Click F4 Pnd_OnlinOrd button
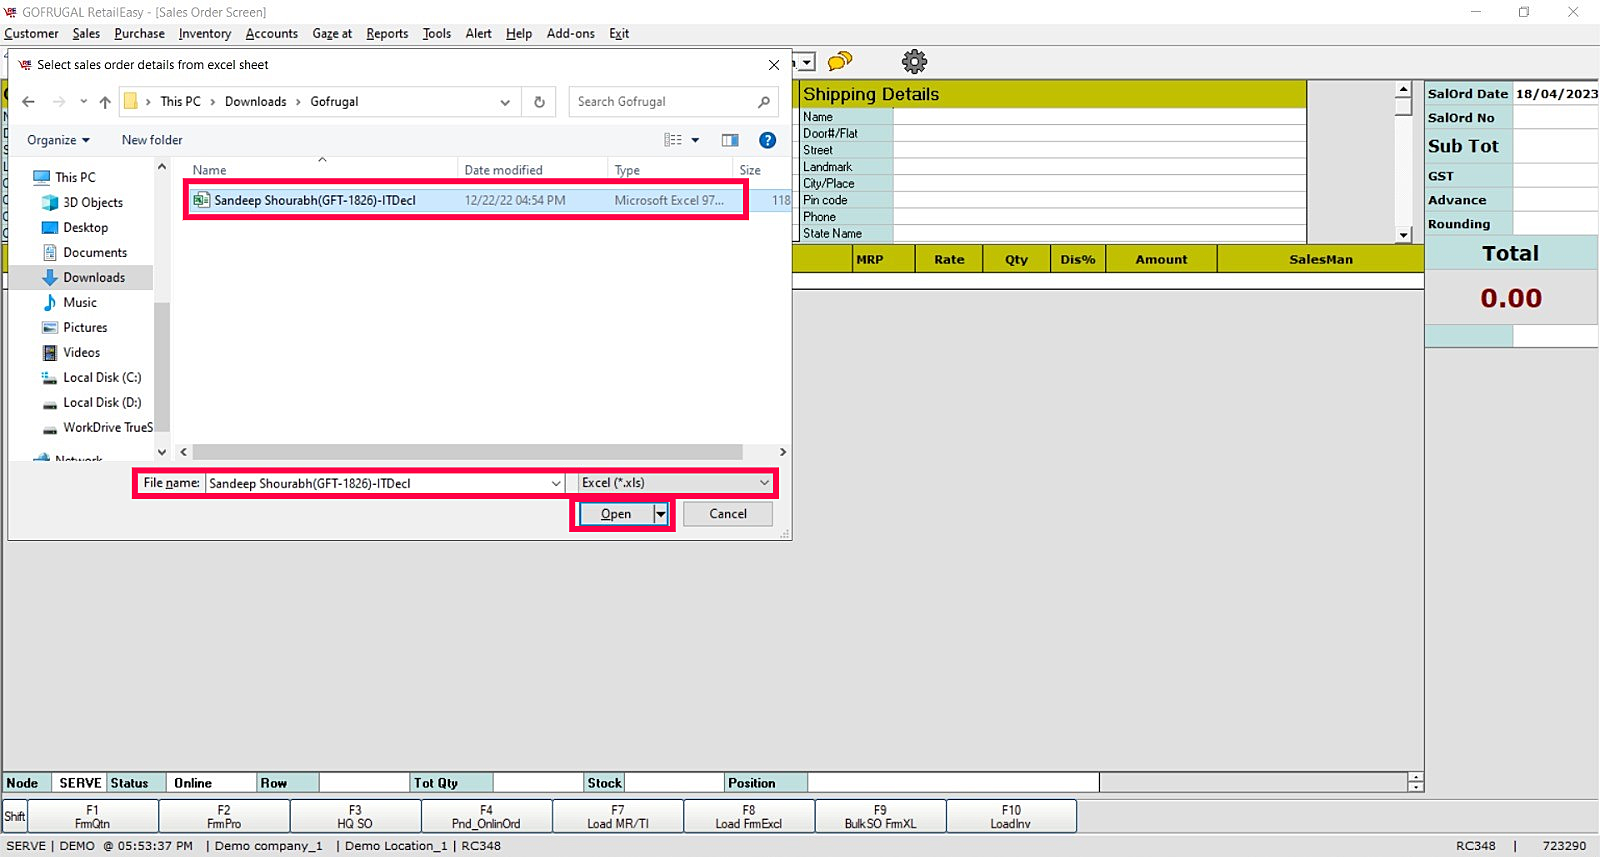This screenshot has width=1600, height=857. tap(486, 816)
